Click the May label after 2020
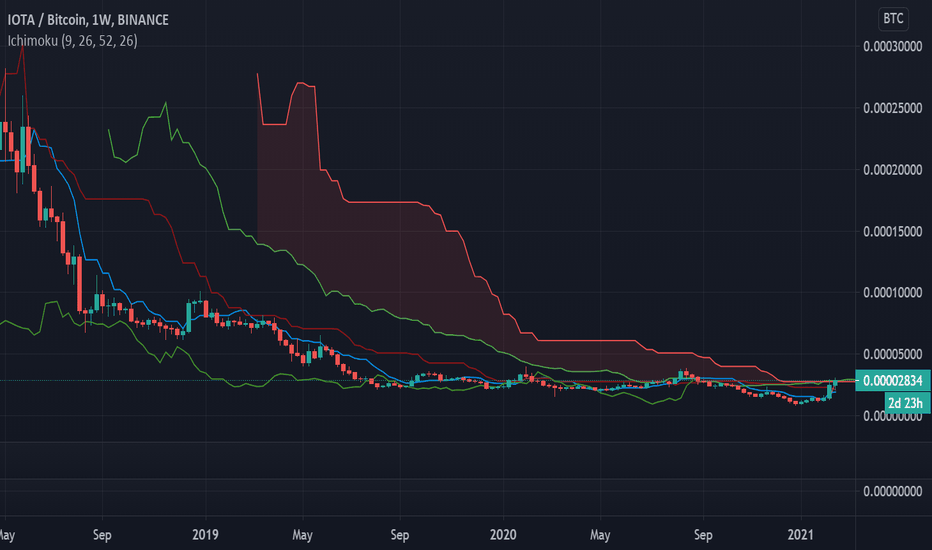 click(x=600, y=535)
